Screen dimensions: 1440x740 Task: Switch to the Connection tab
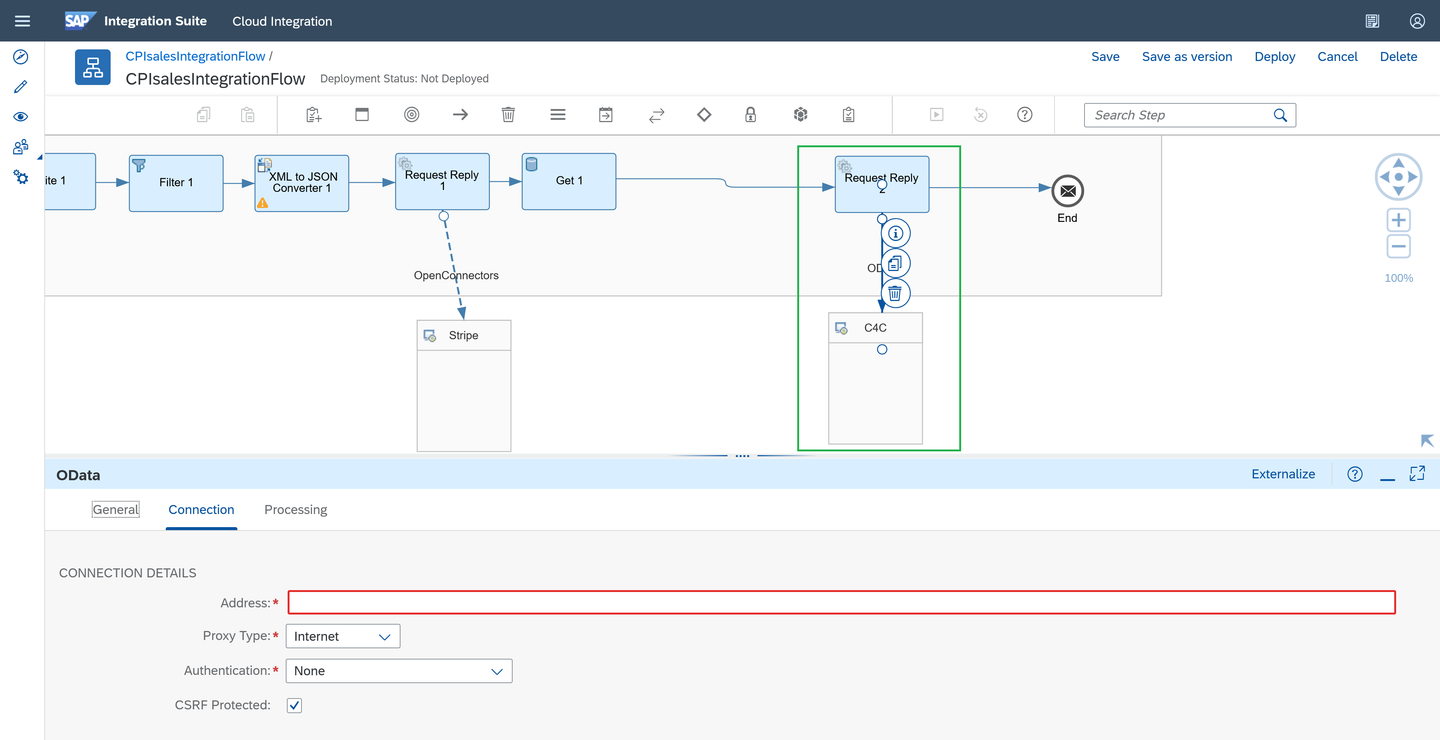point(201,510)
